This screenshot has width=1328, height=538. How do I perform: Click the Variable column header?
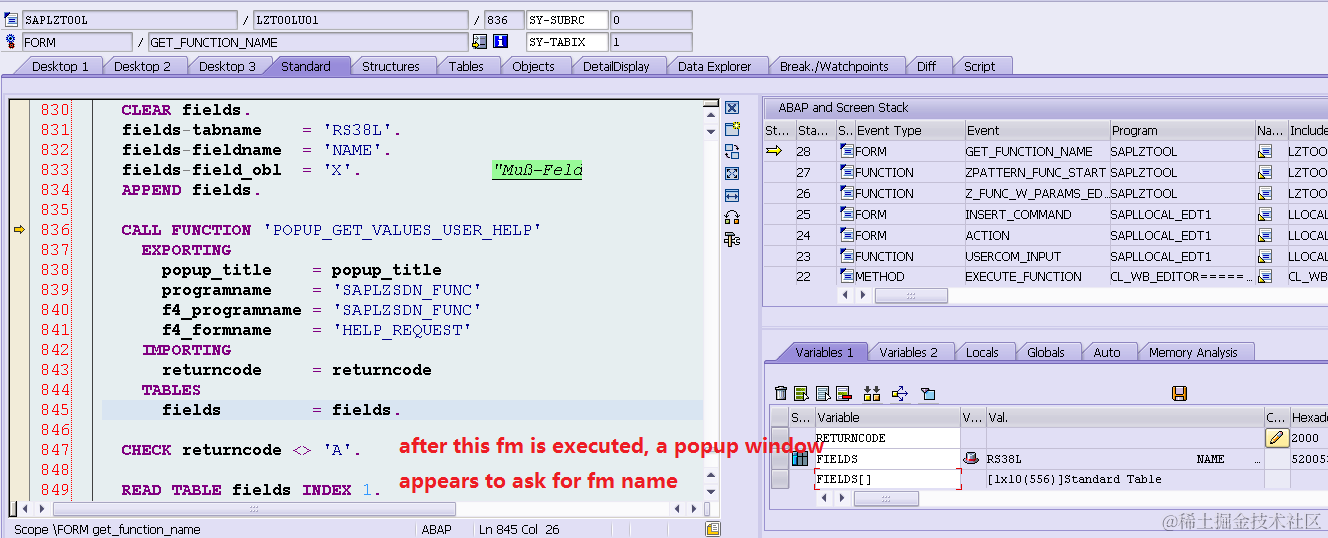887,417
